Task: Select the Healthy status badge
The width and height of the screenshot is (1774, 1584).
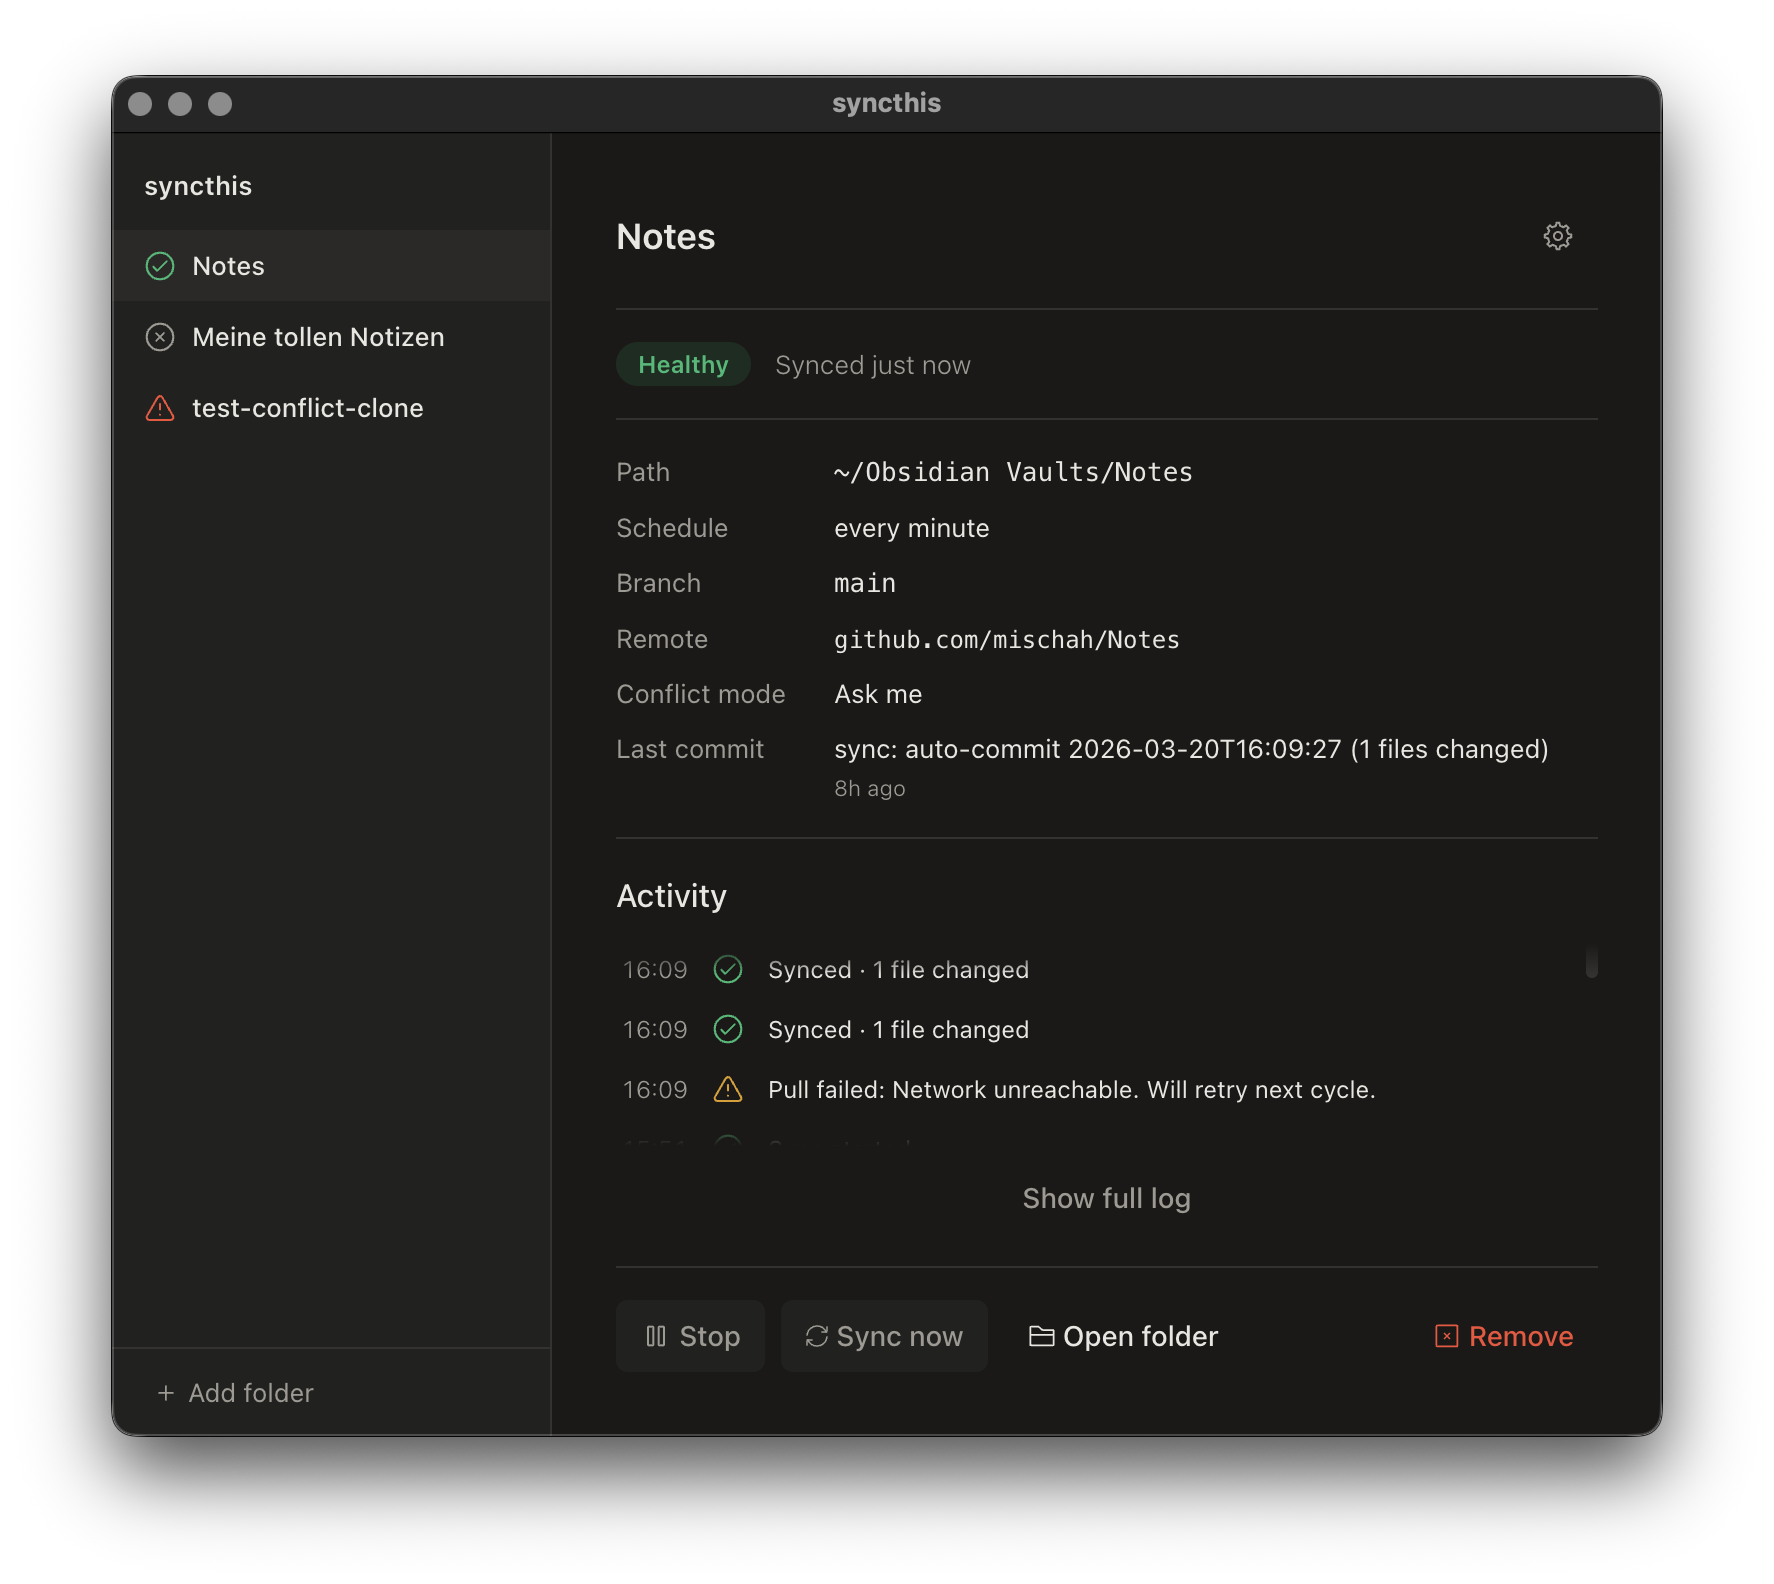Action: [x=683, y=364]
